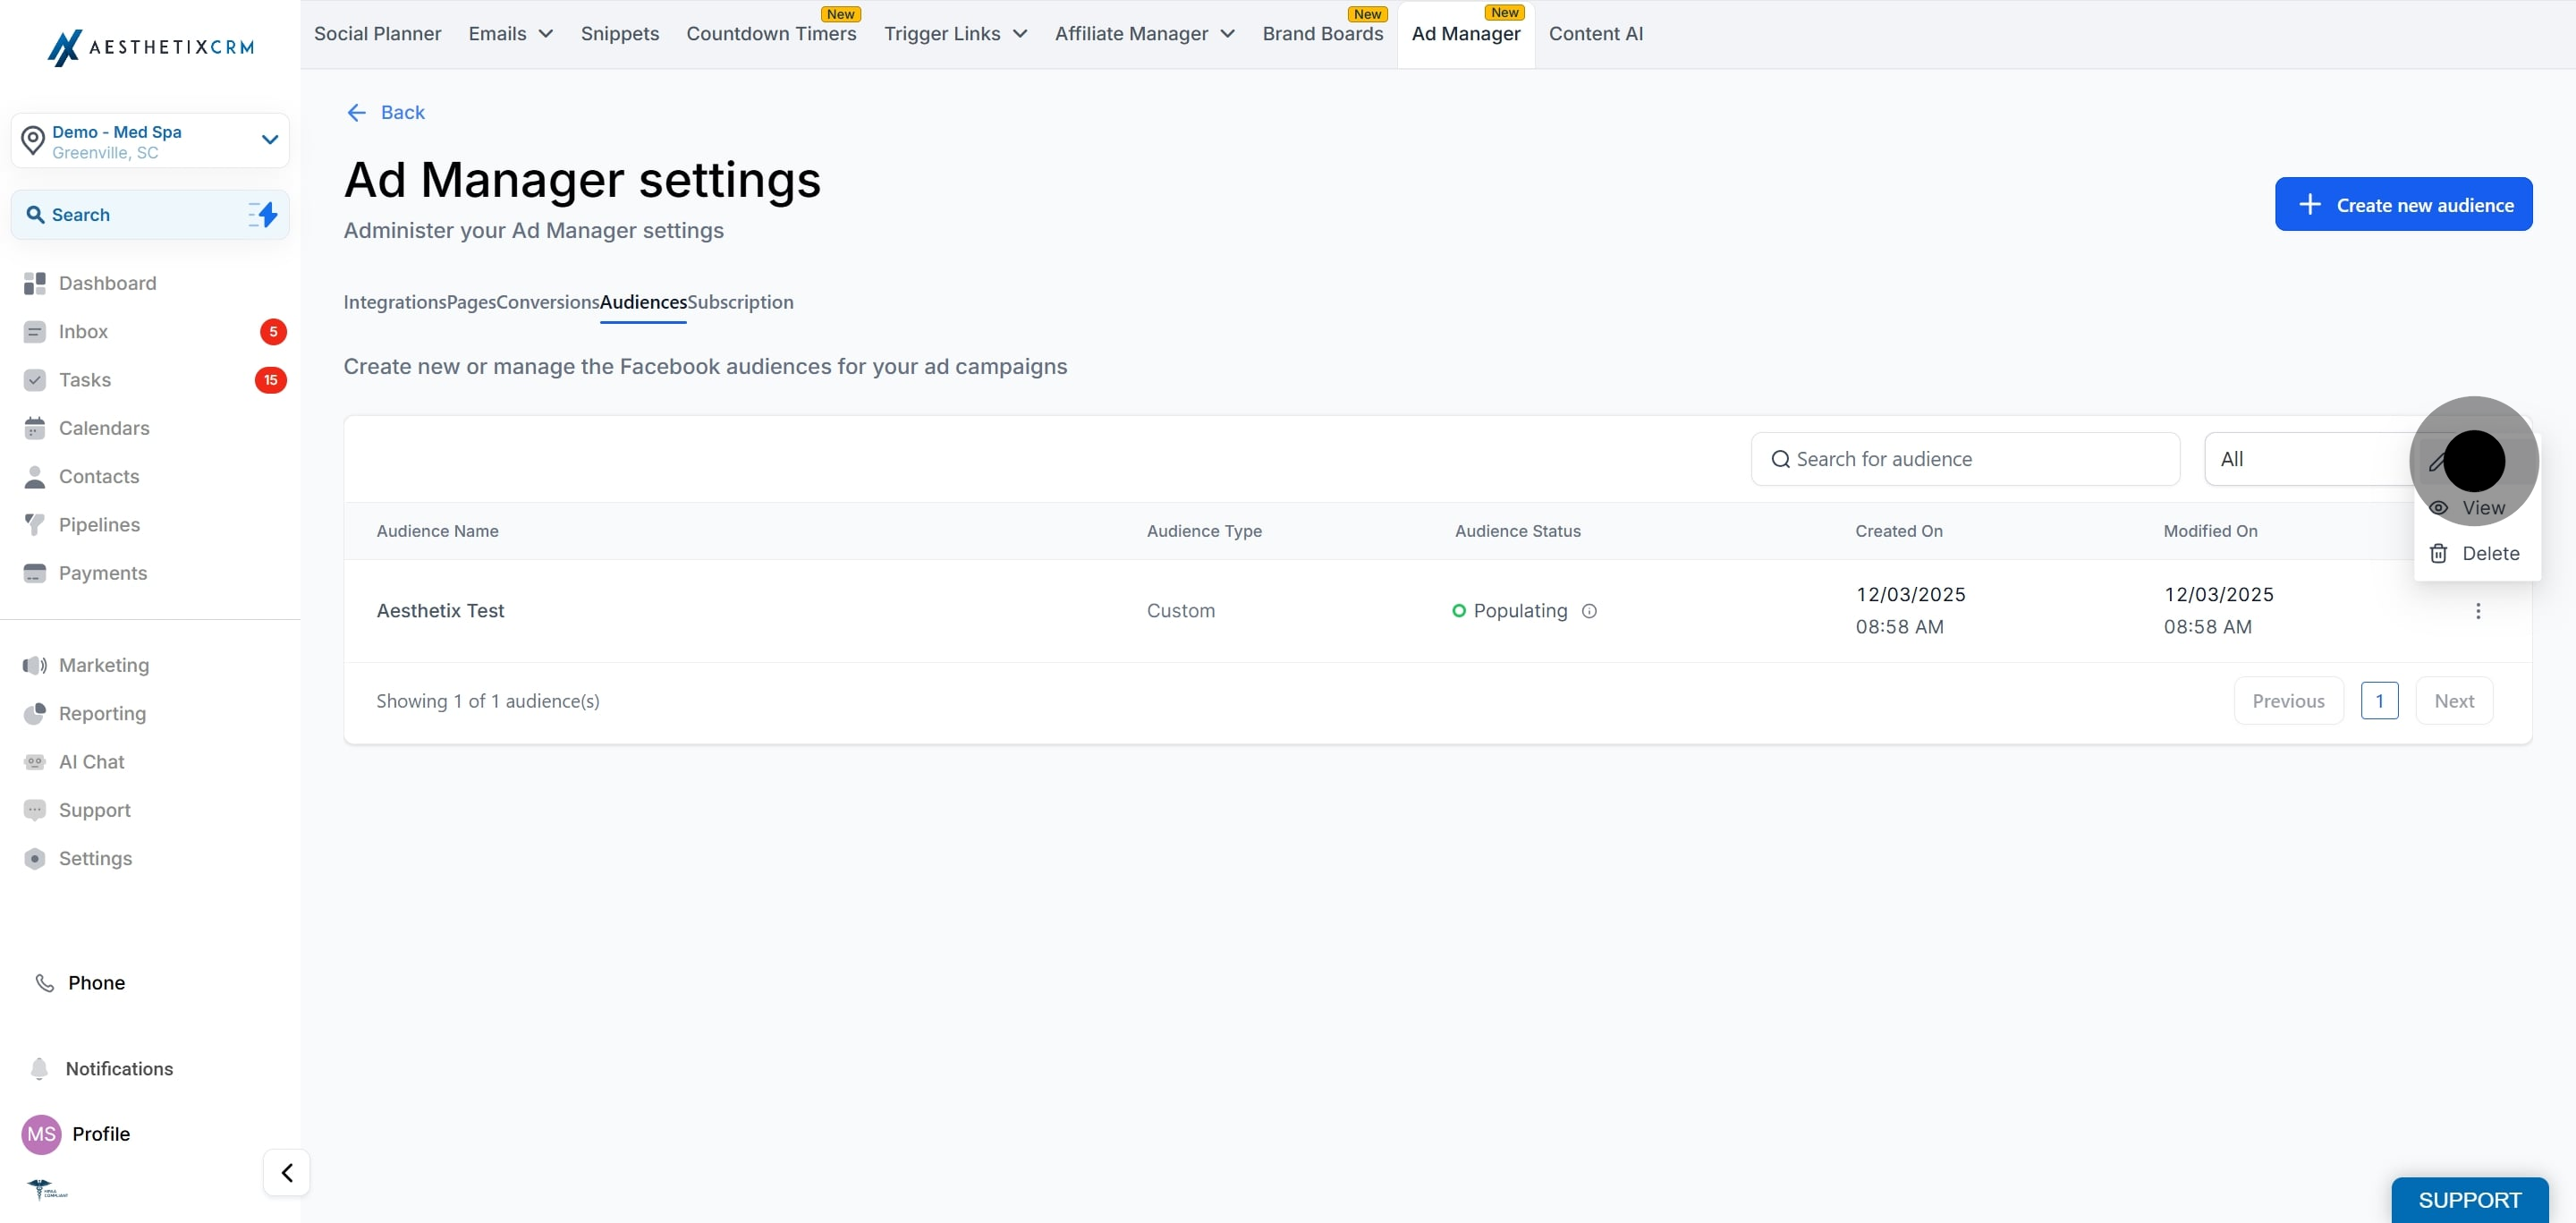Click Create new audience button

(x=2403, y=205)
